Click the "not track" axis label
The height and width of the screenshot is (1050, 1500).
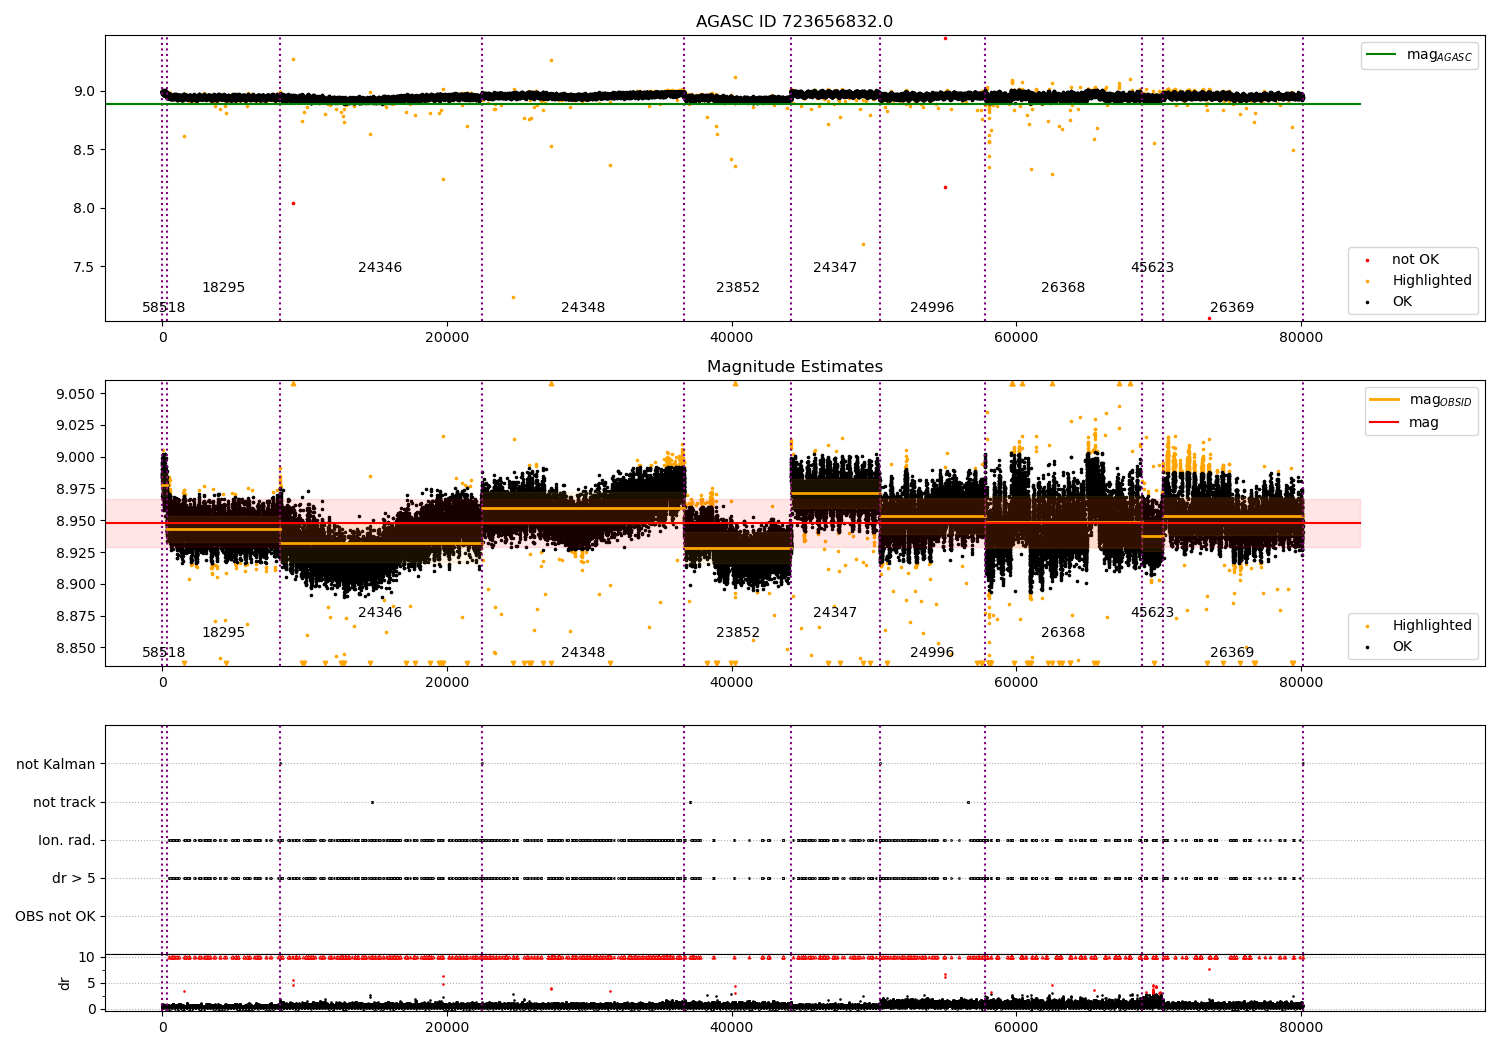point(64,802)
